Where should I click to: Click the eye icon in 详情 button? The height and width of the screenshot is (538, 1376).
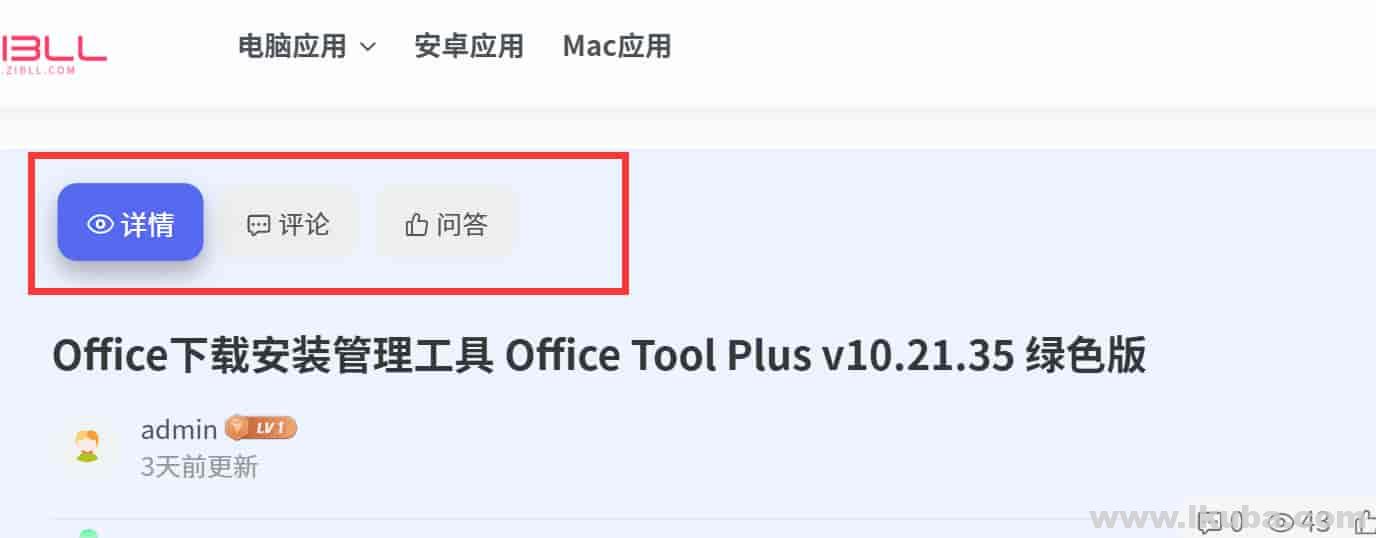coord(100,224)
